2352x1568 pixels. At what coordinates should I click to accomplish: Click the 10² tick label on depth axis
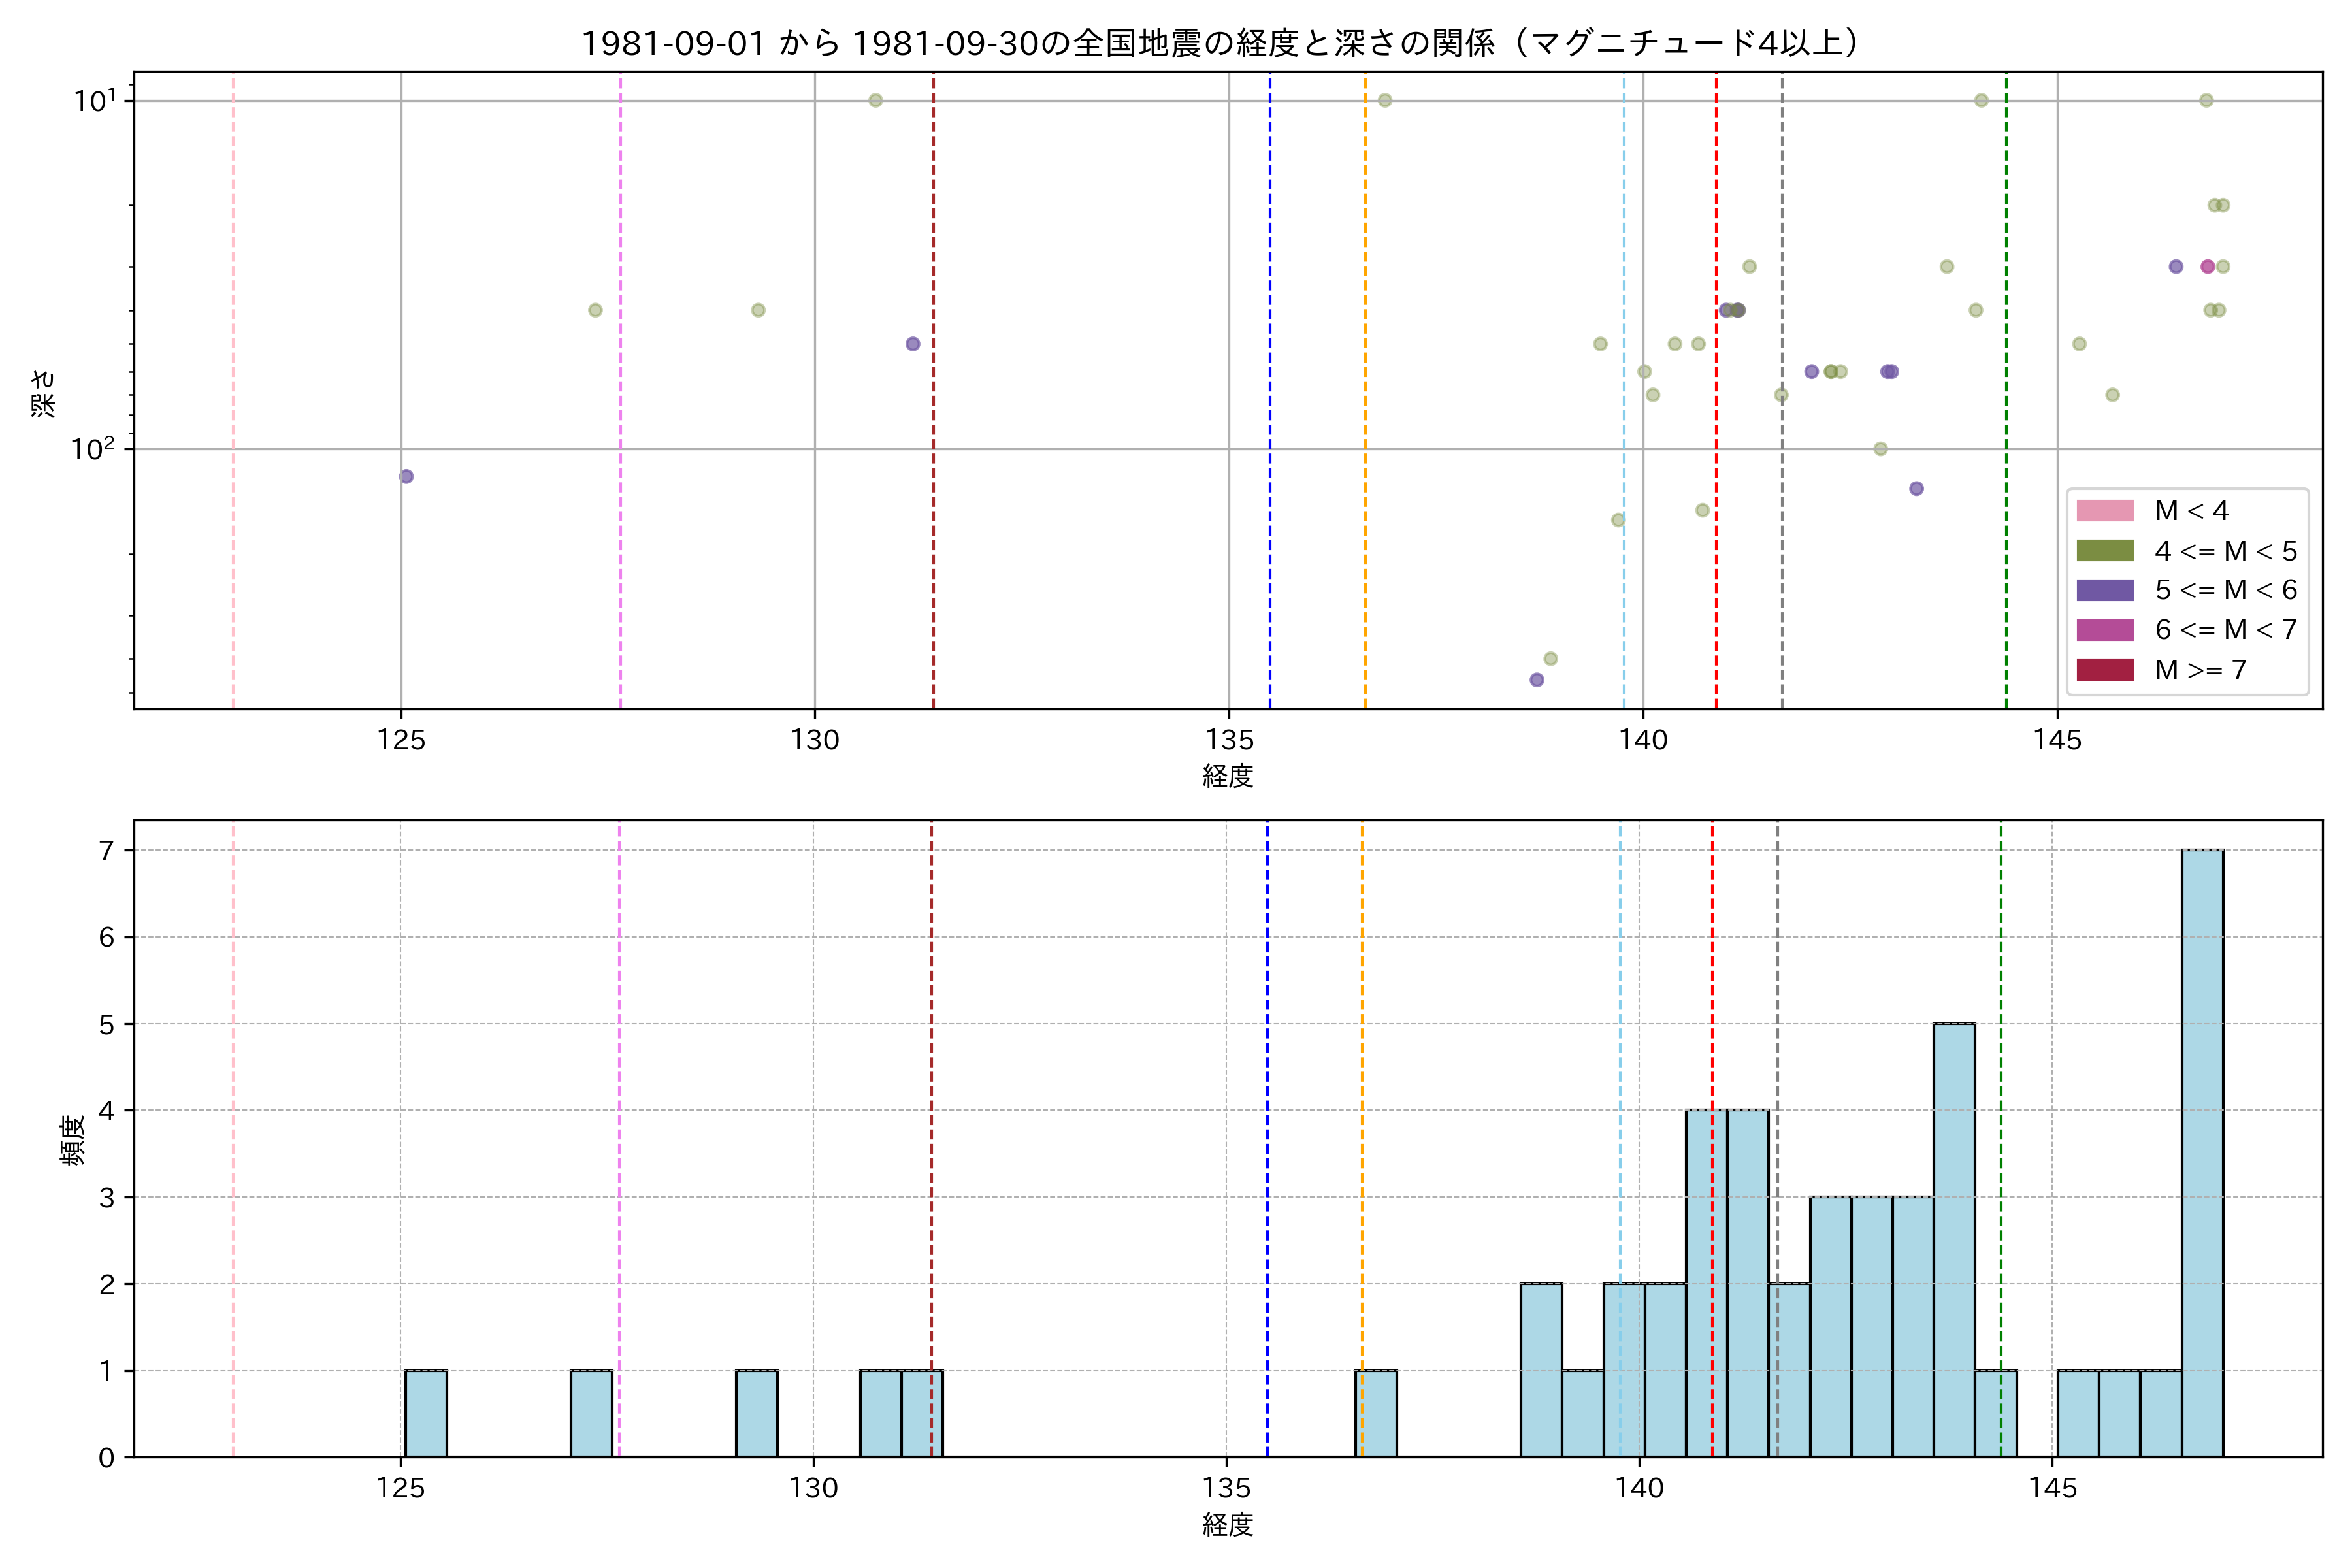tap(93, 449)
